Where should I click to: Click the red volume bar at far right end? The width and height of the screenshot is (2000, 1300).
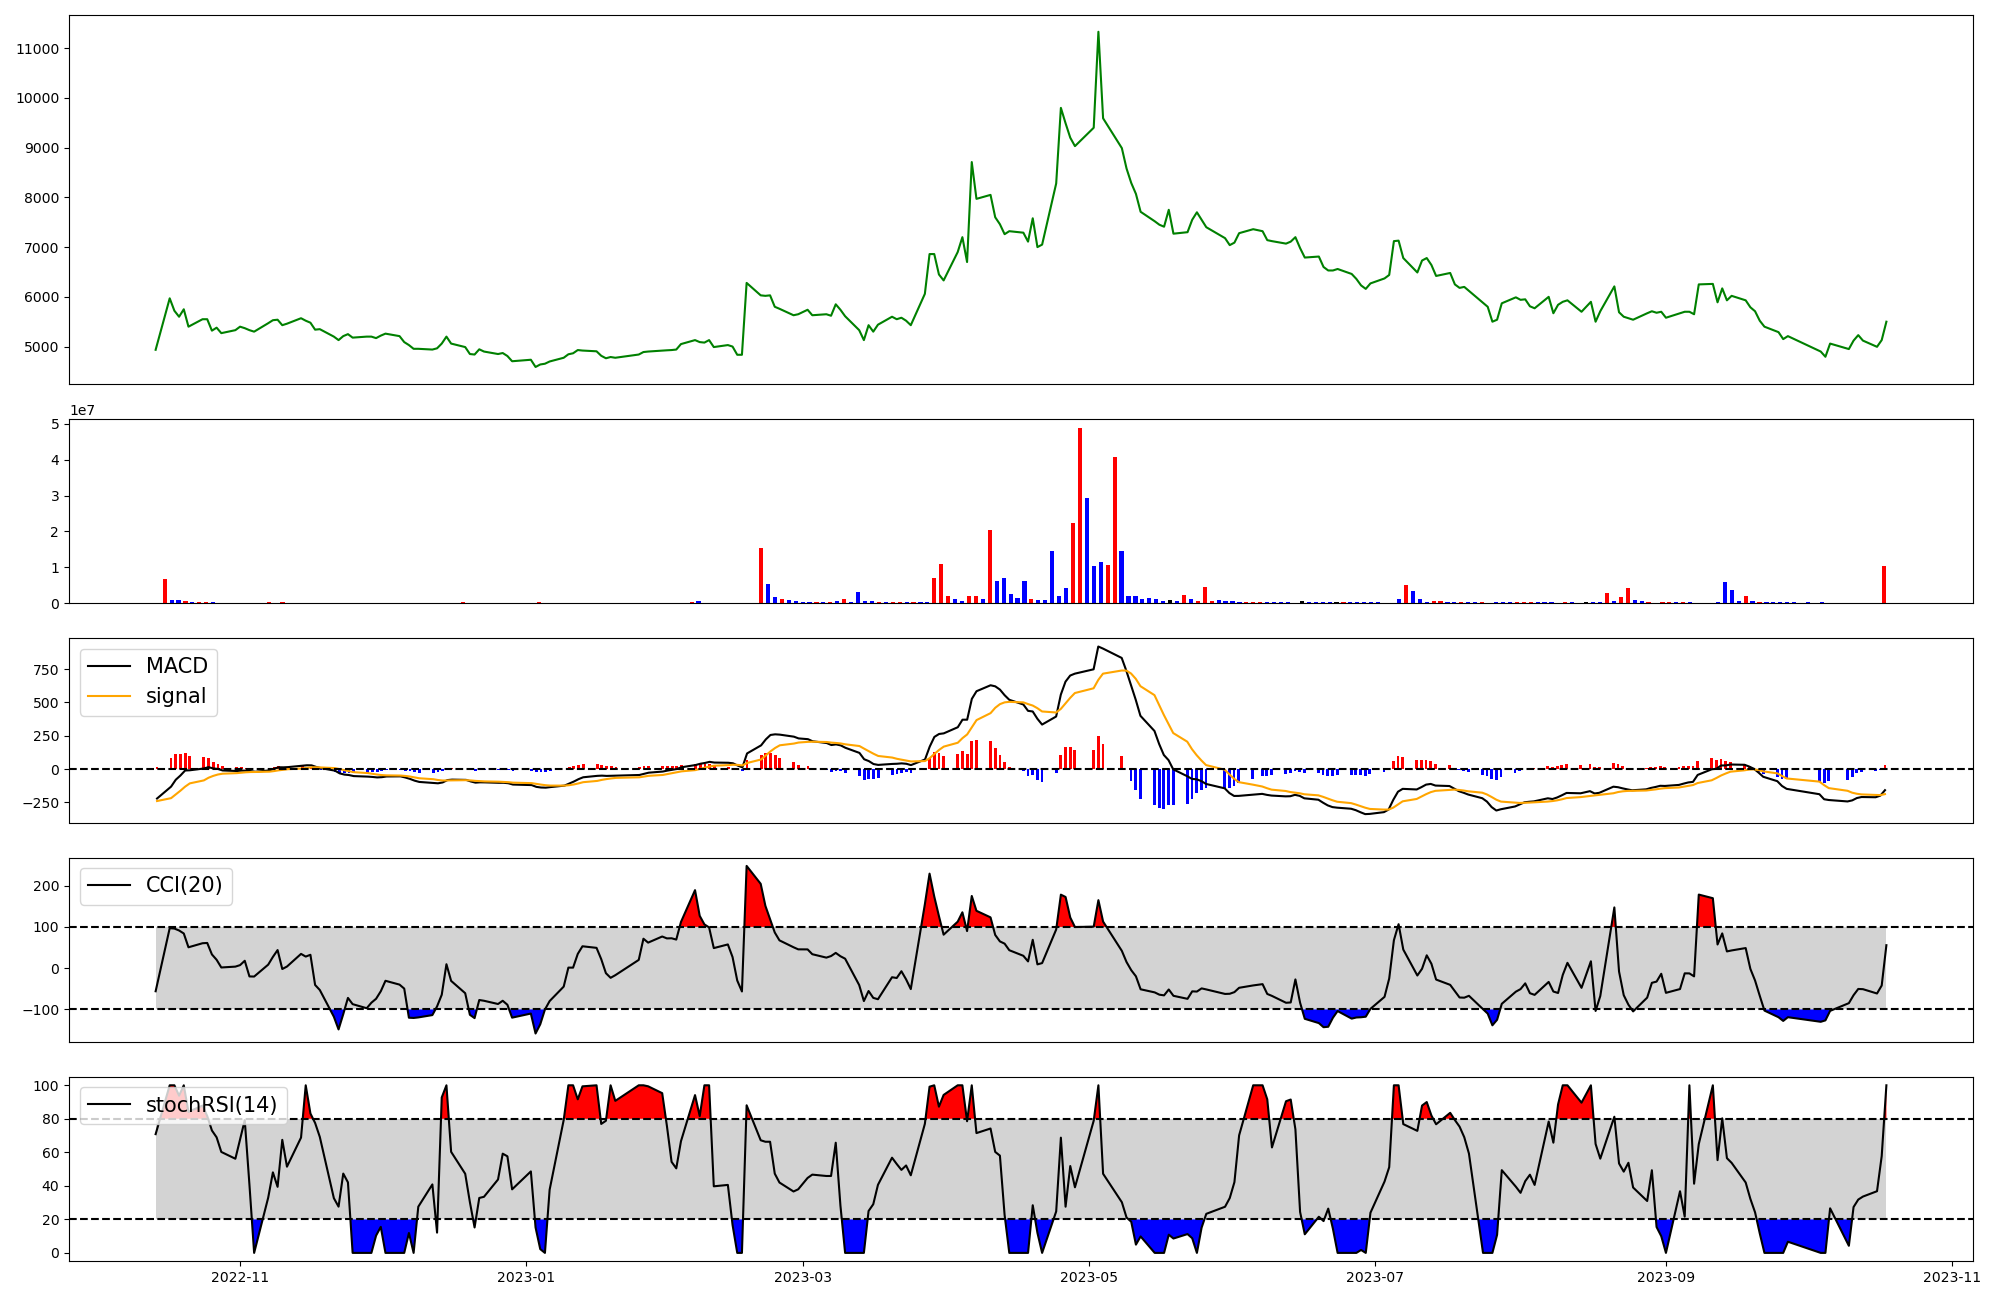(1884, 585)
